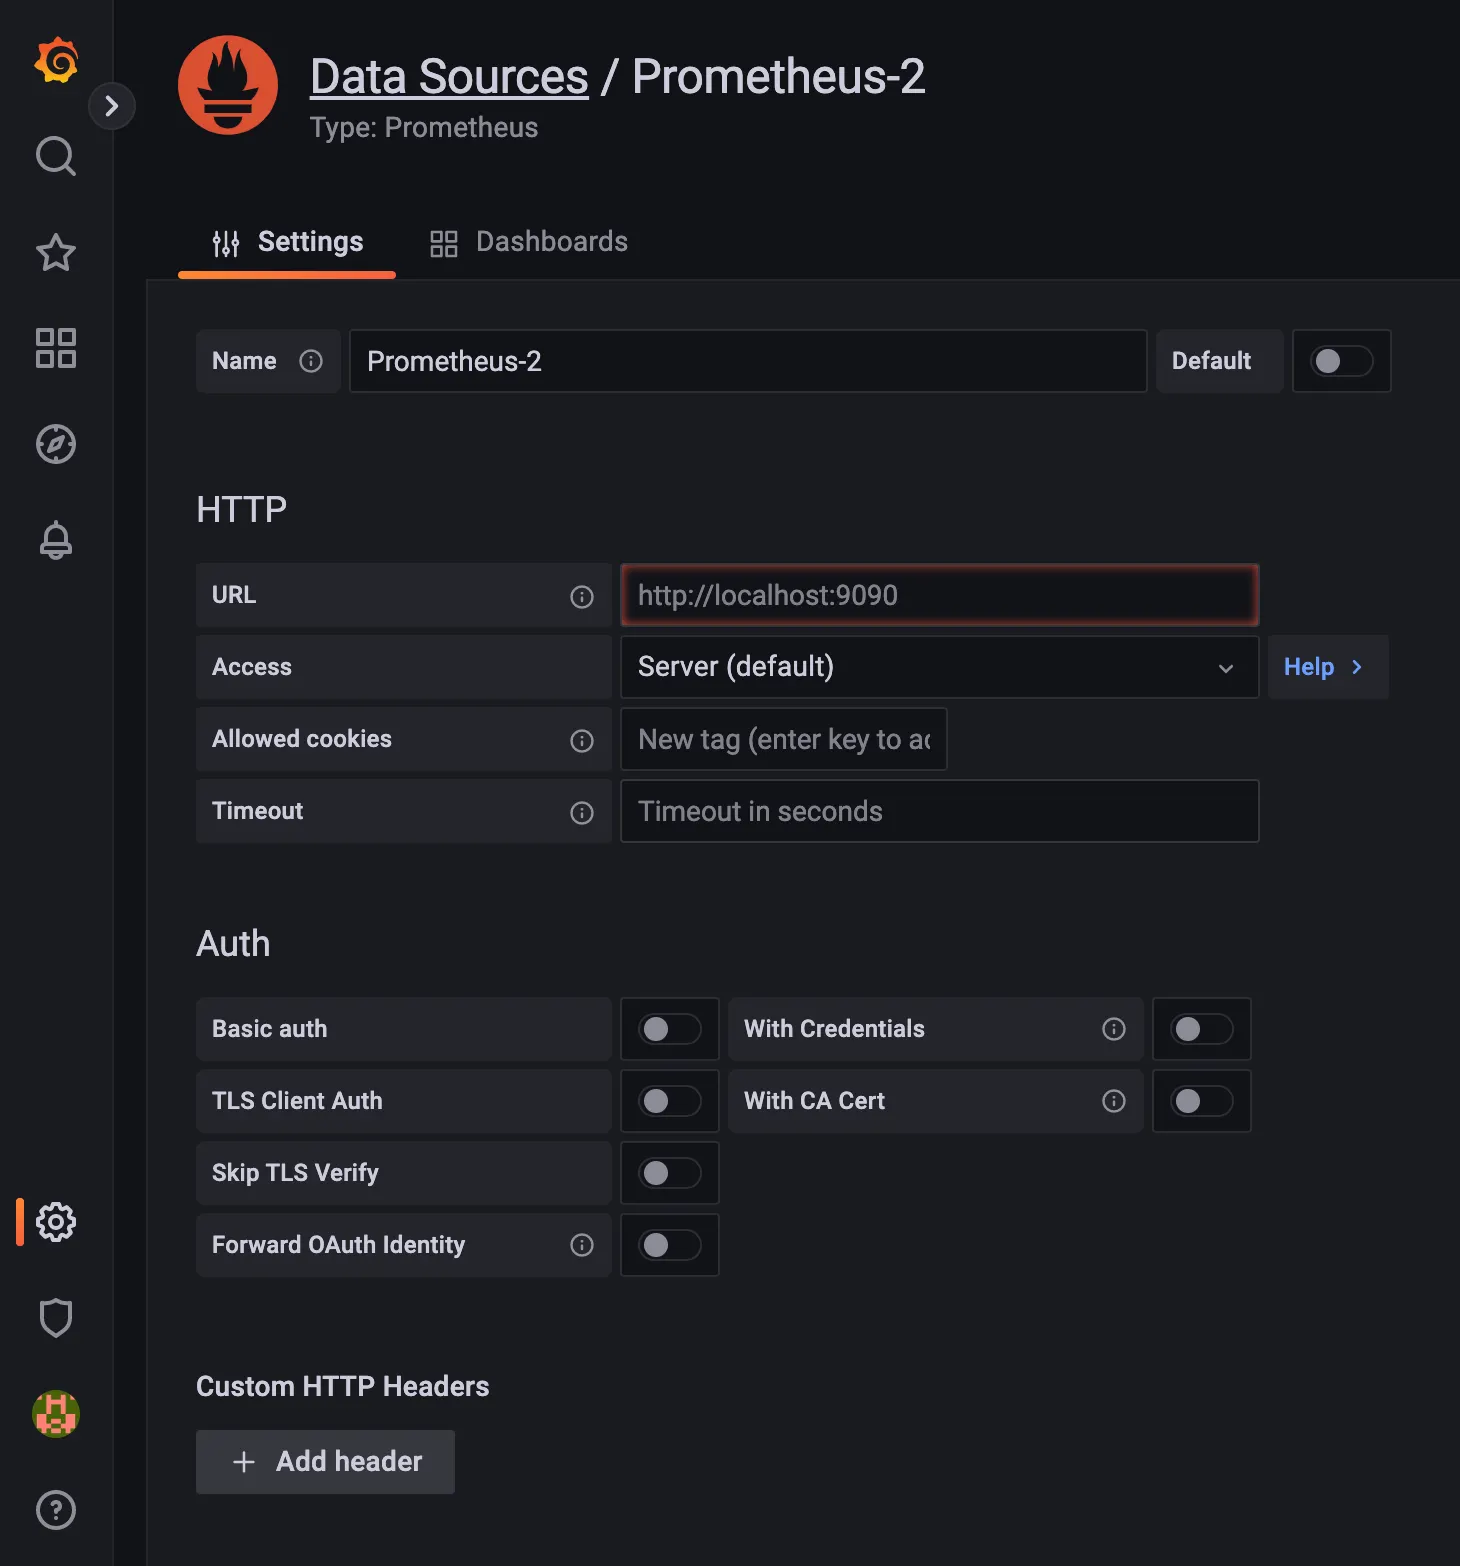
Task: Toggle the Default data source switch
Action: (x=1341, y=361)
